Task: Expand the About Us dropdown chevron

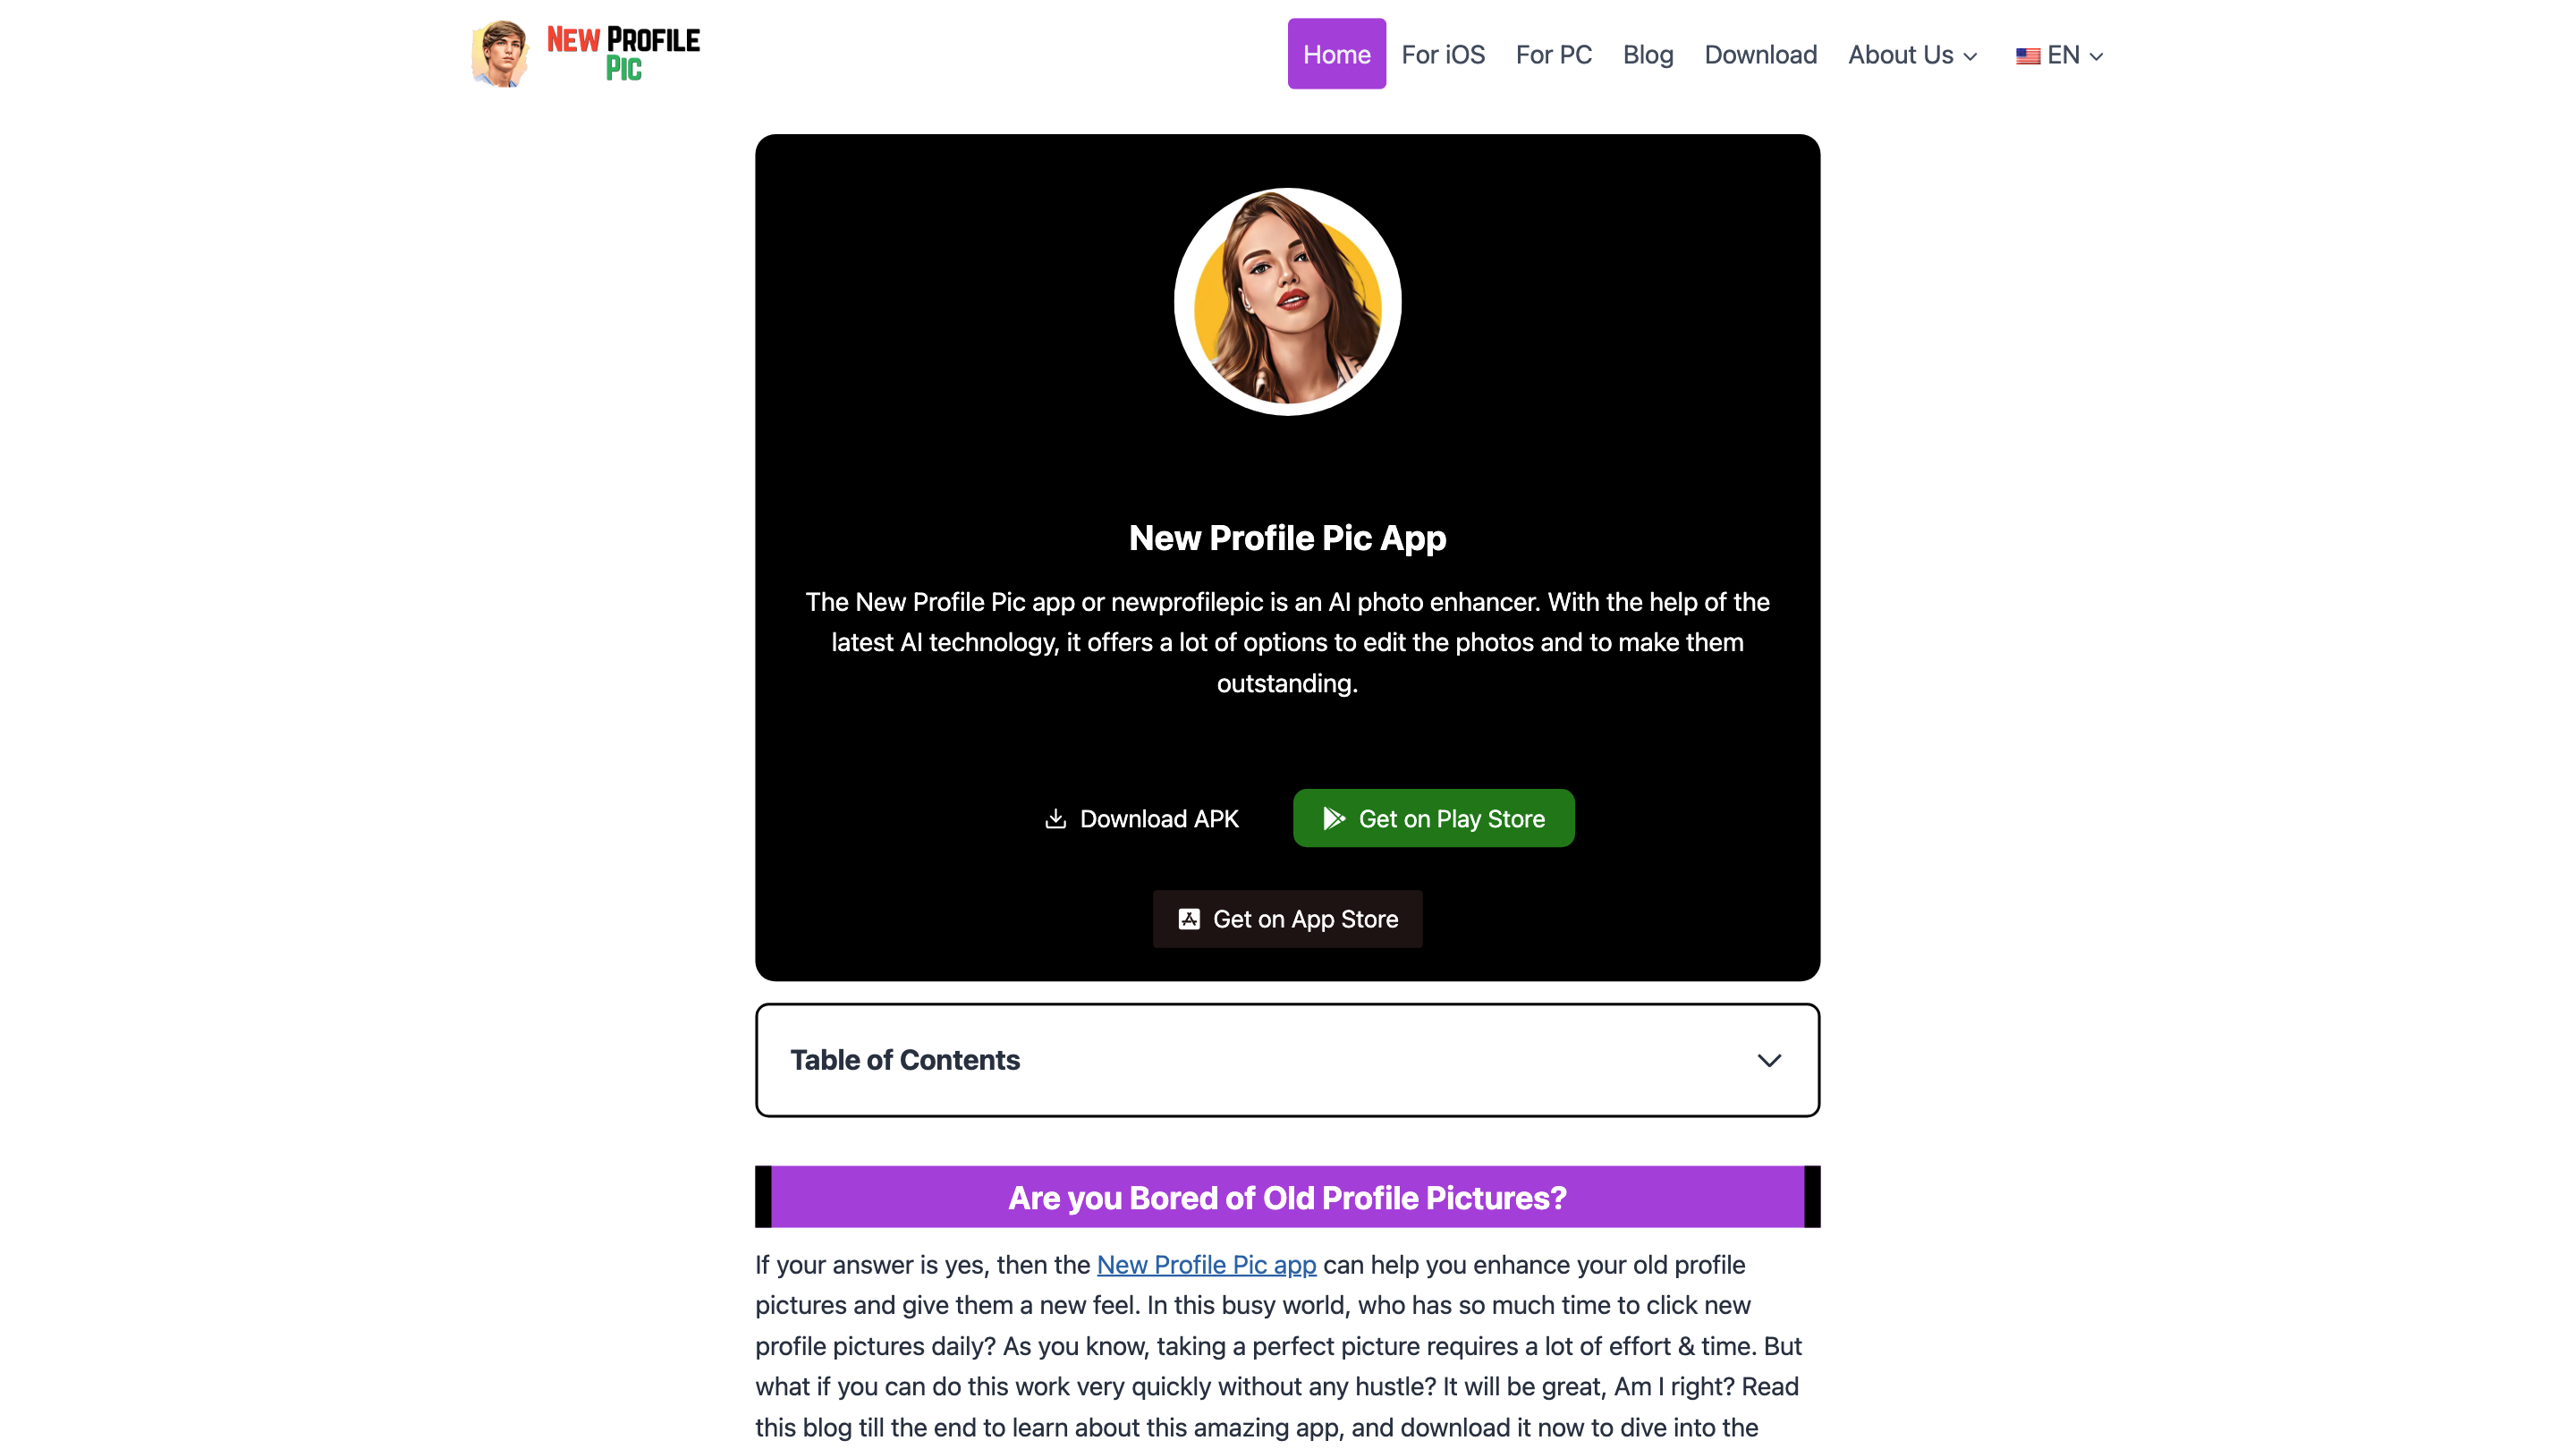Action: pos(1971,56)
